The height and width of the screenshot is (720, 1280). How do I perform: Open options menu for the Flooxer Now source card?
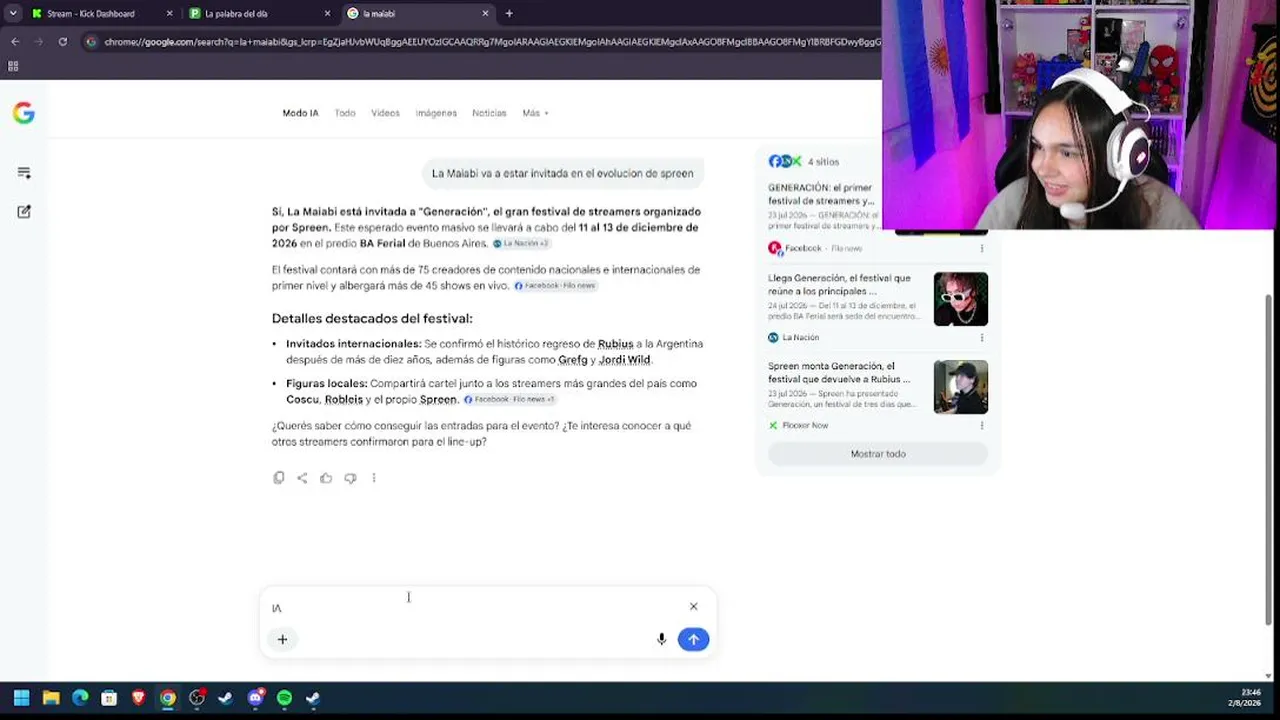pyautogui.click(x=982, y=426)
